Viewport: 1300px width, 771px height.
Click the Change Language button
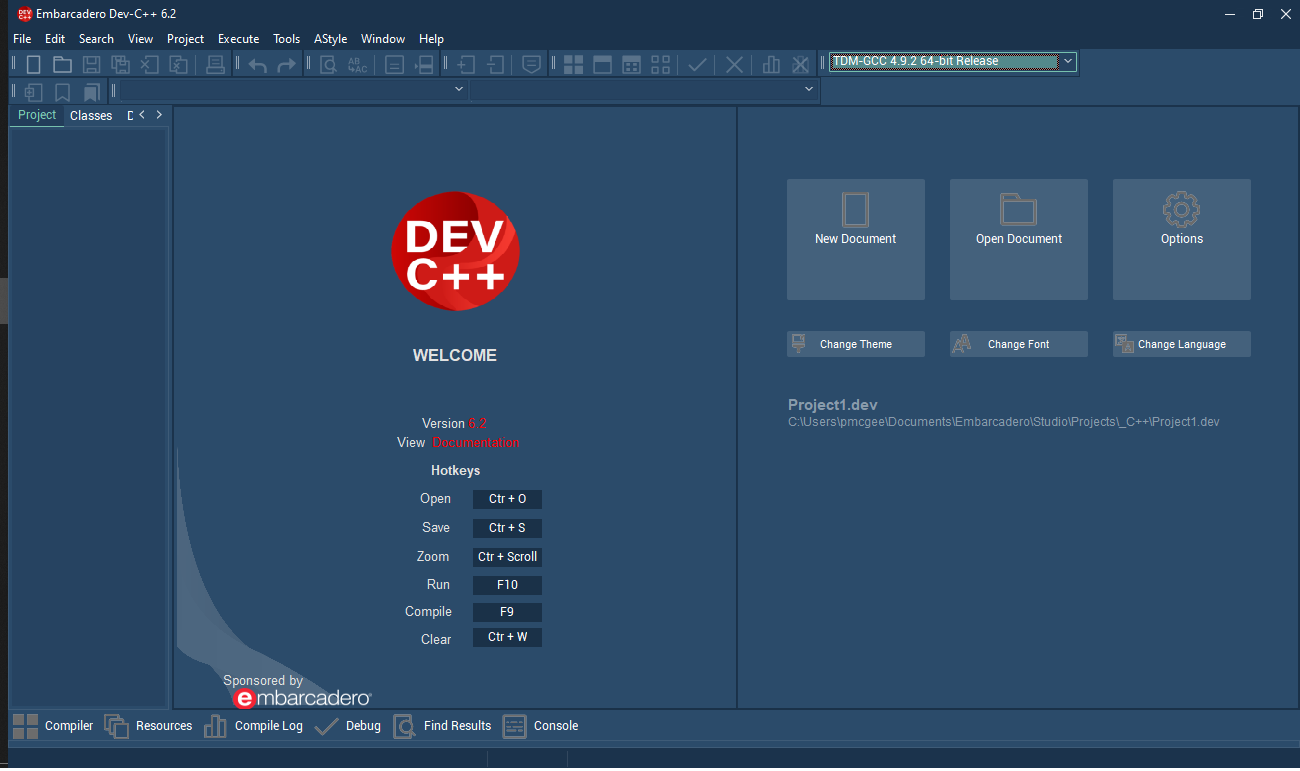pos(1182,344)
